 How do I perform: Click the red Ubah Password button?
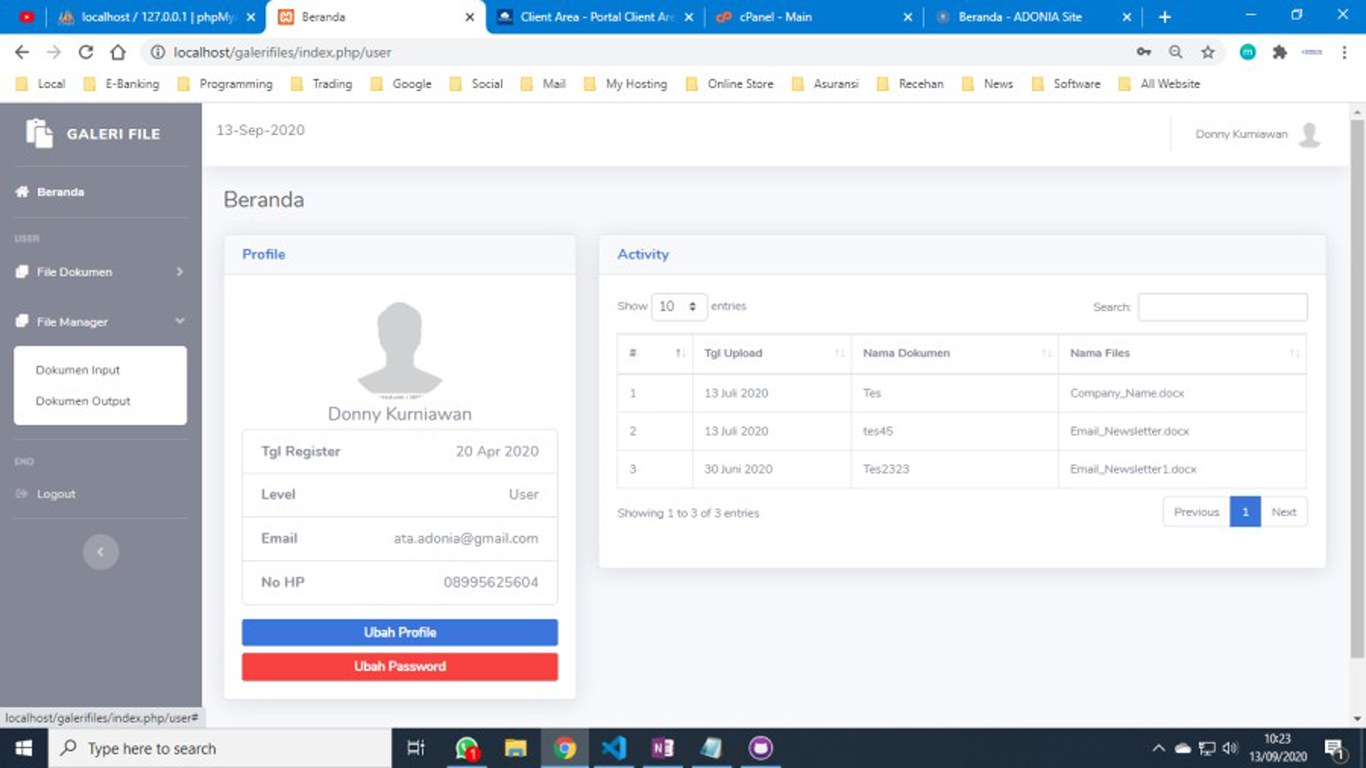400,667
